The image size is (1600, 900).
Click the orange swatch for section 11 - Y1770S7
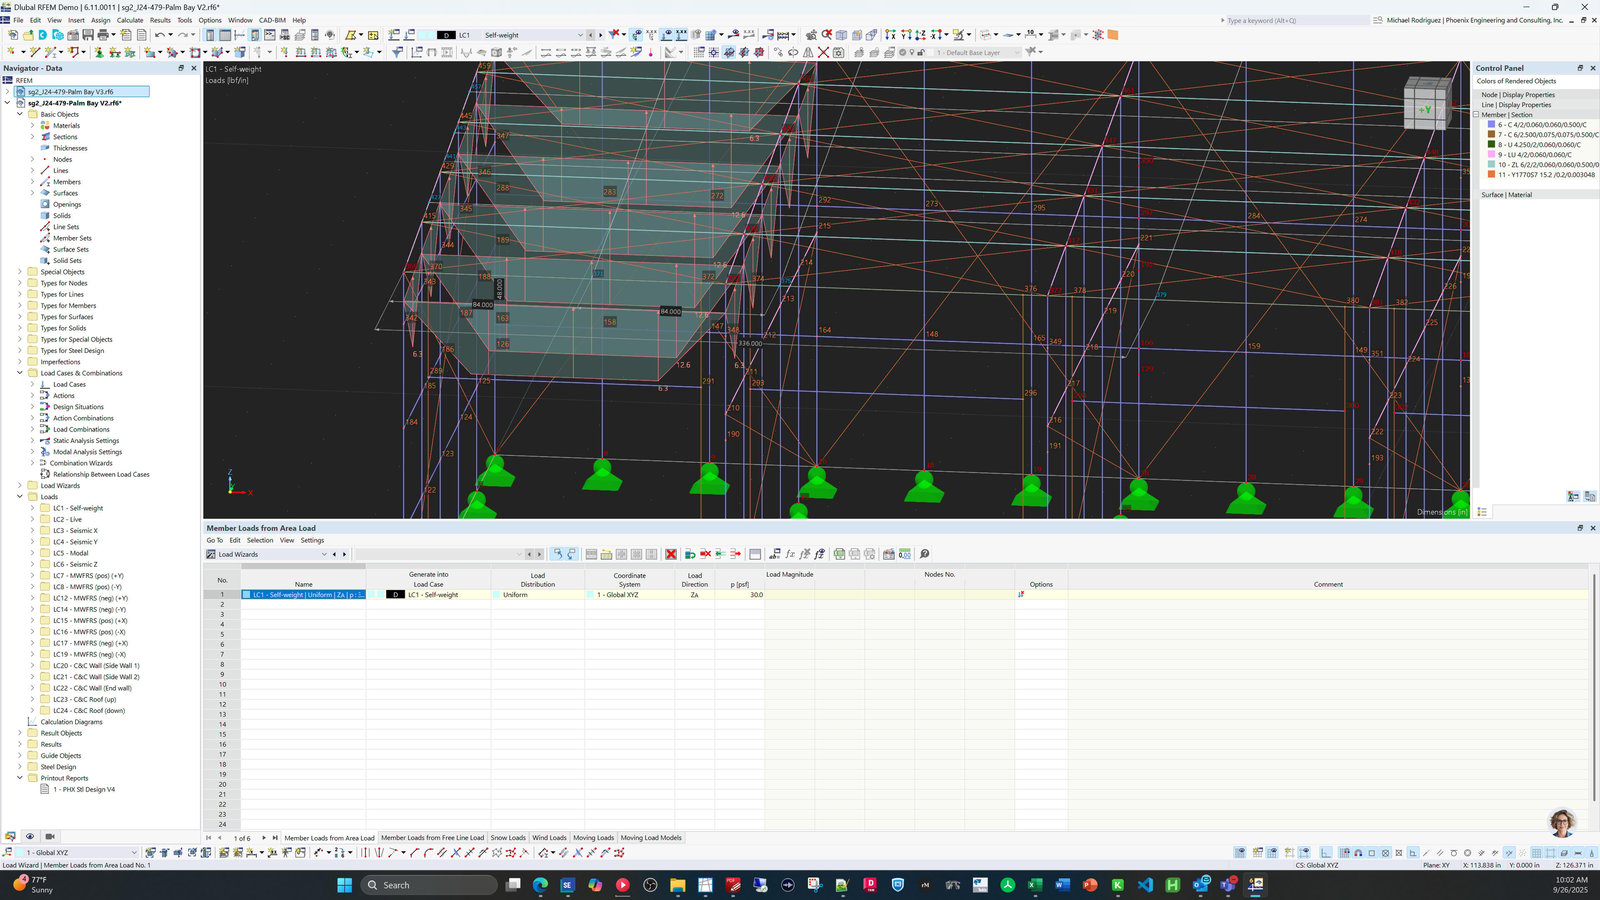(x=1491, y=175)
